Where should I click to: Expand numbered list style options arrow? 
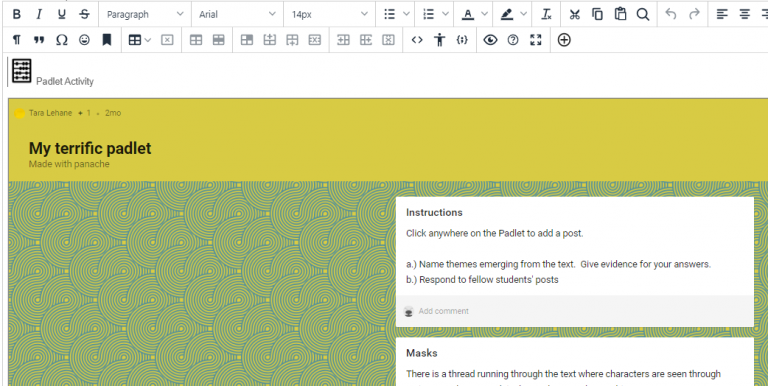tap(445, 14)
